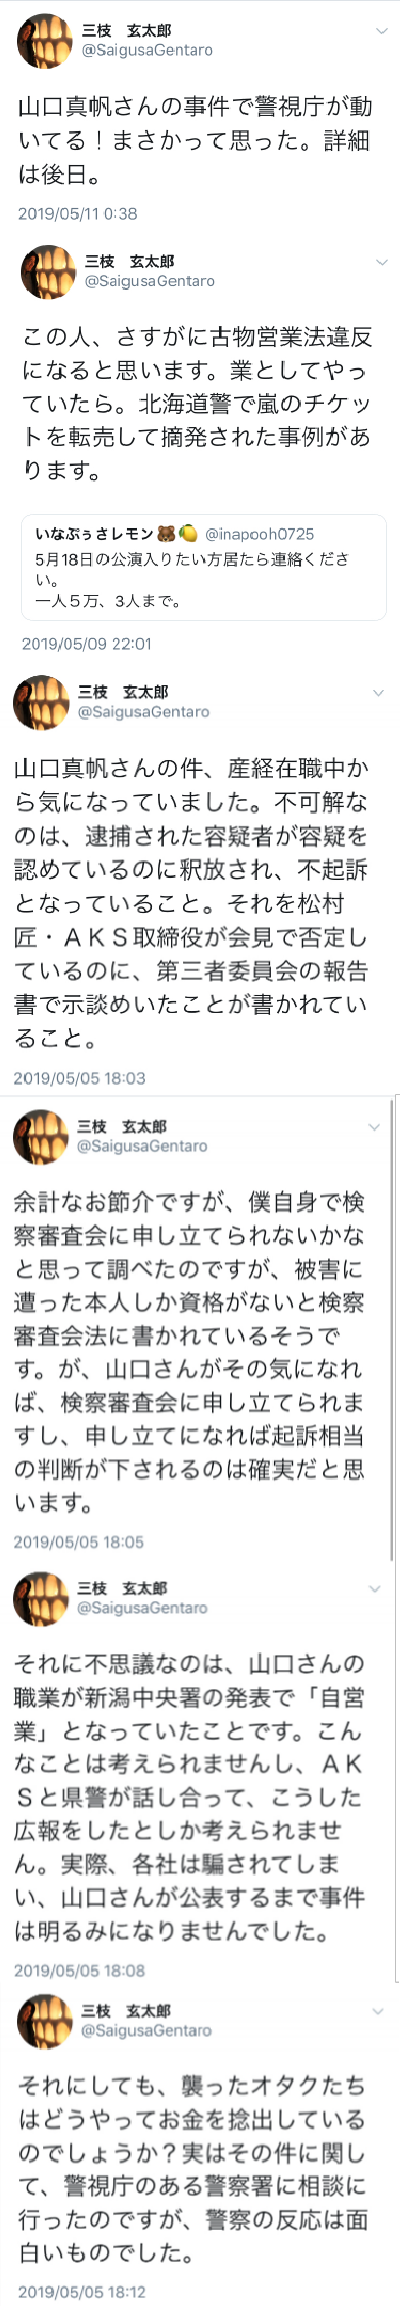The height and width of the screenshot is (2306, 400).
Task: Open the @SaigusaGentaro handle on the first tweet
Action: (x=147, y=50)
